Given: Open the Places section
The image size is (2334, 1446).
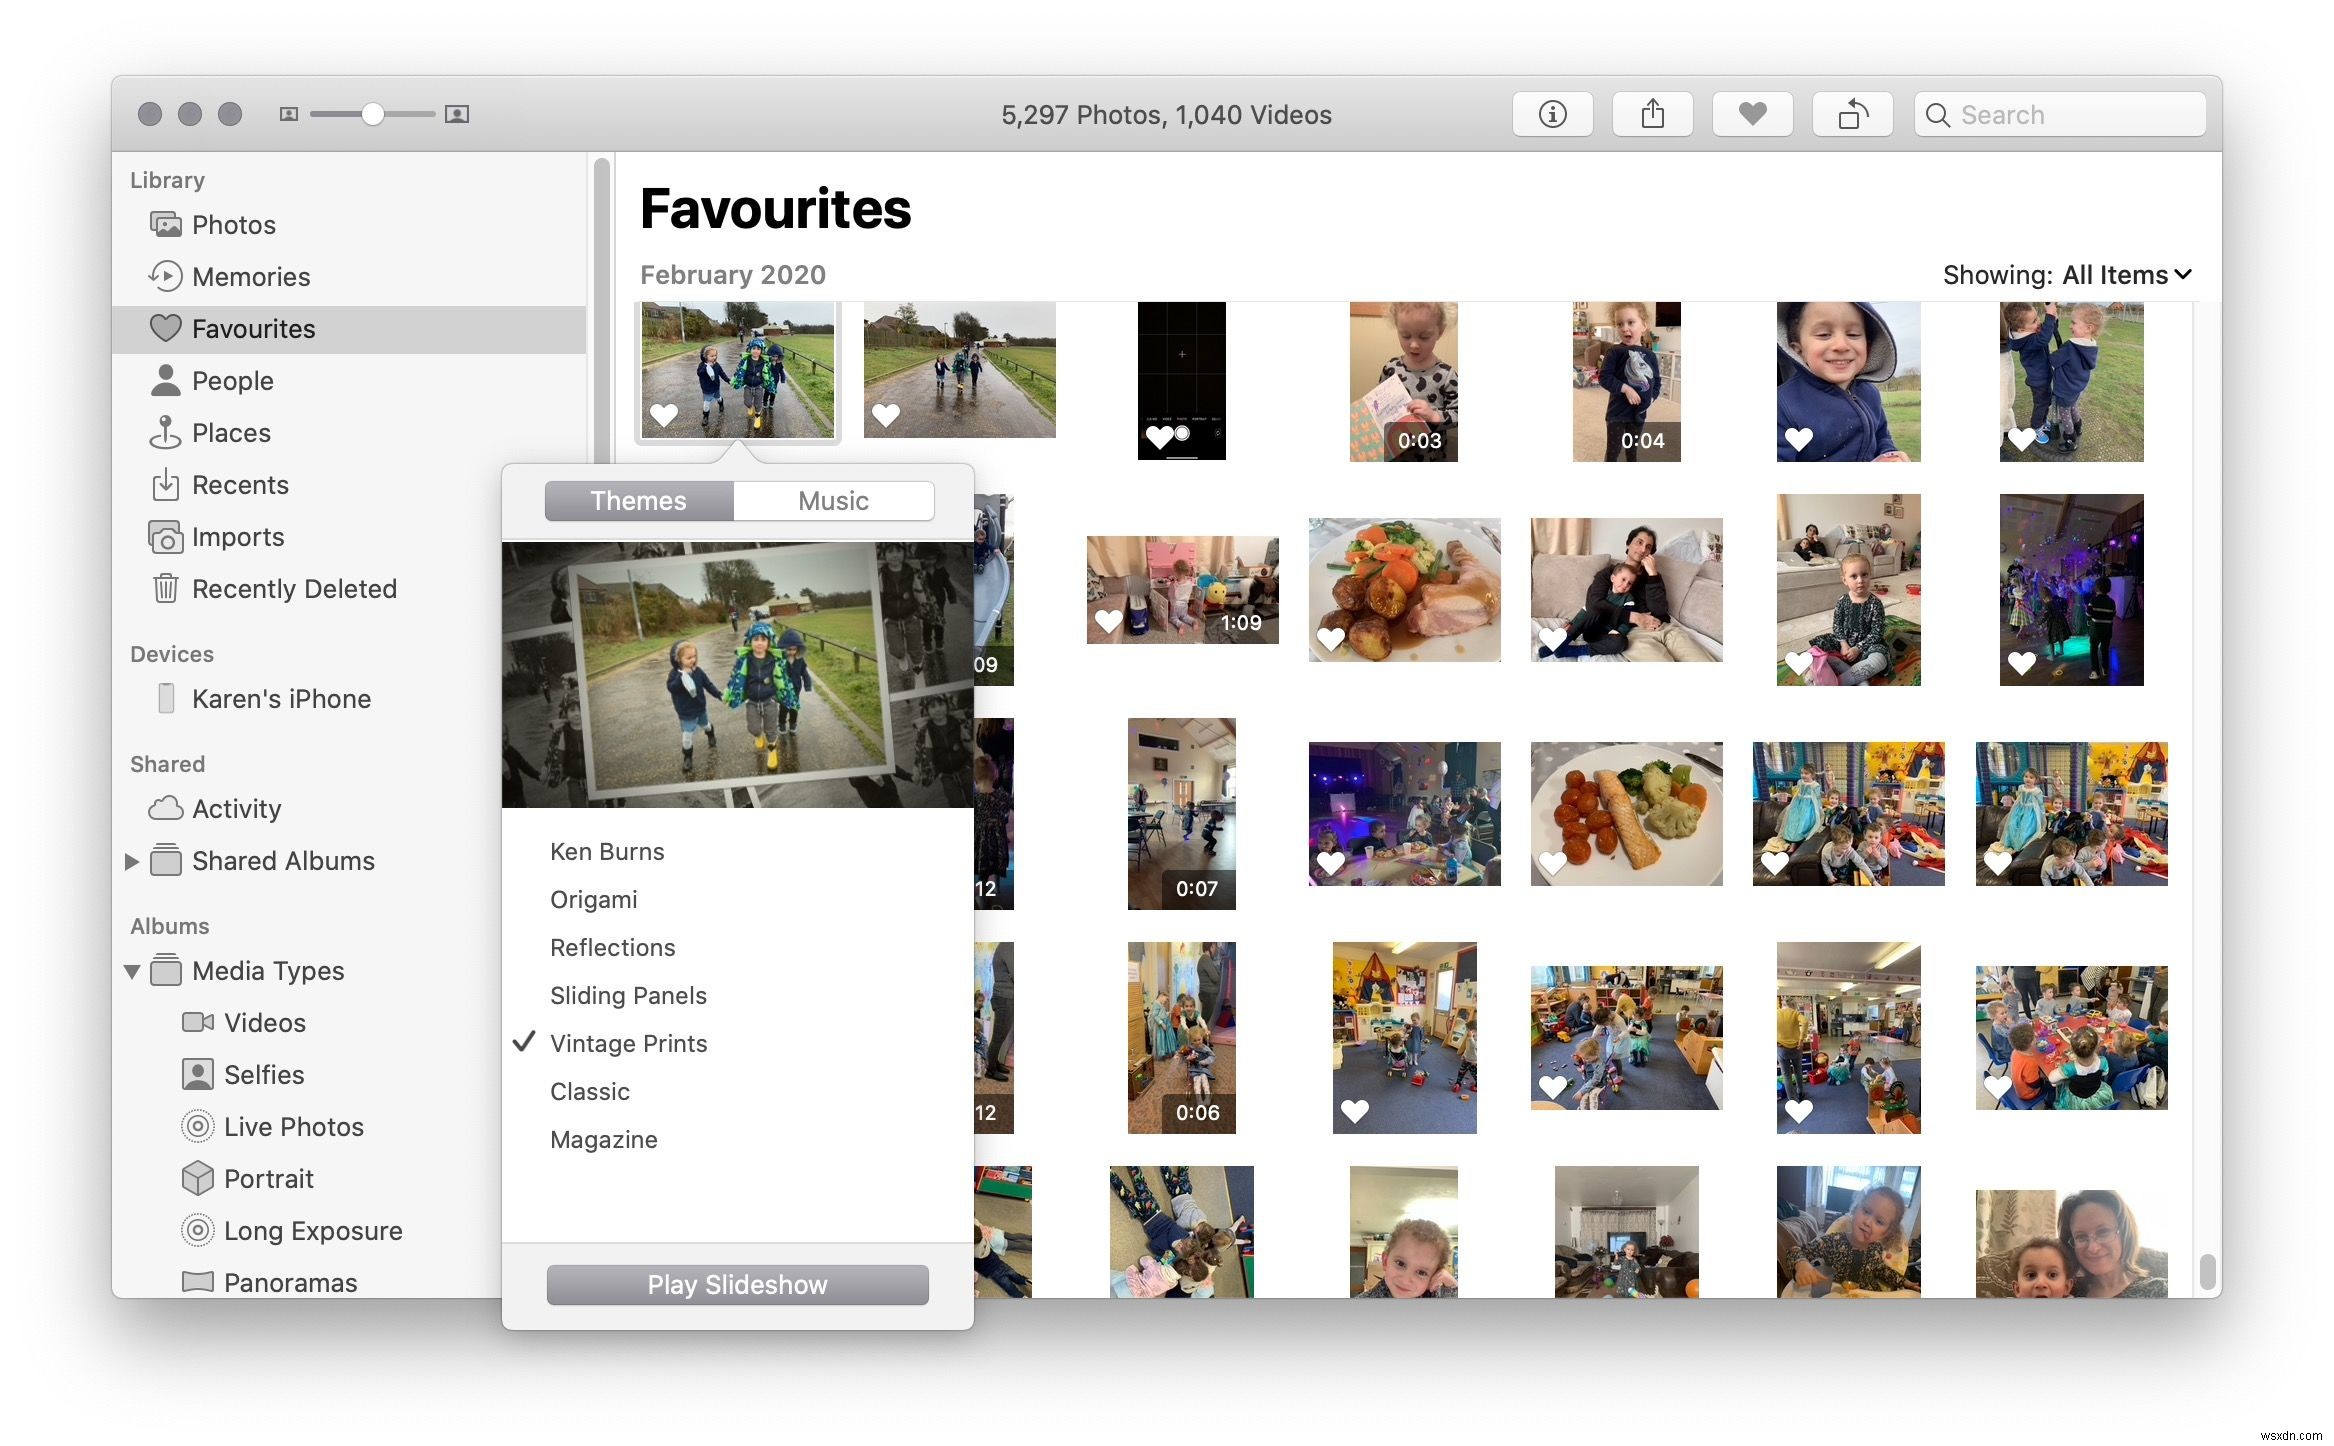Looking at the screenshot, I should coord(233,430).
